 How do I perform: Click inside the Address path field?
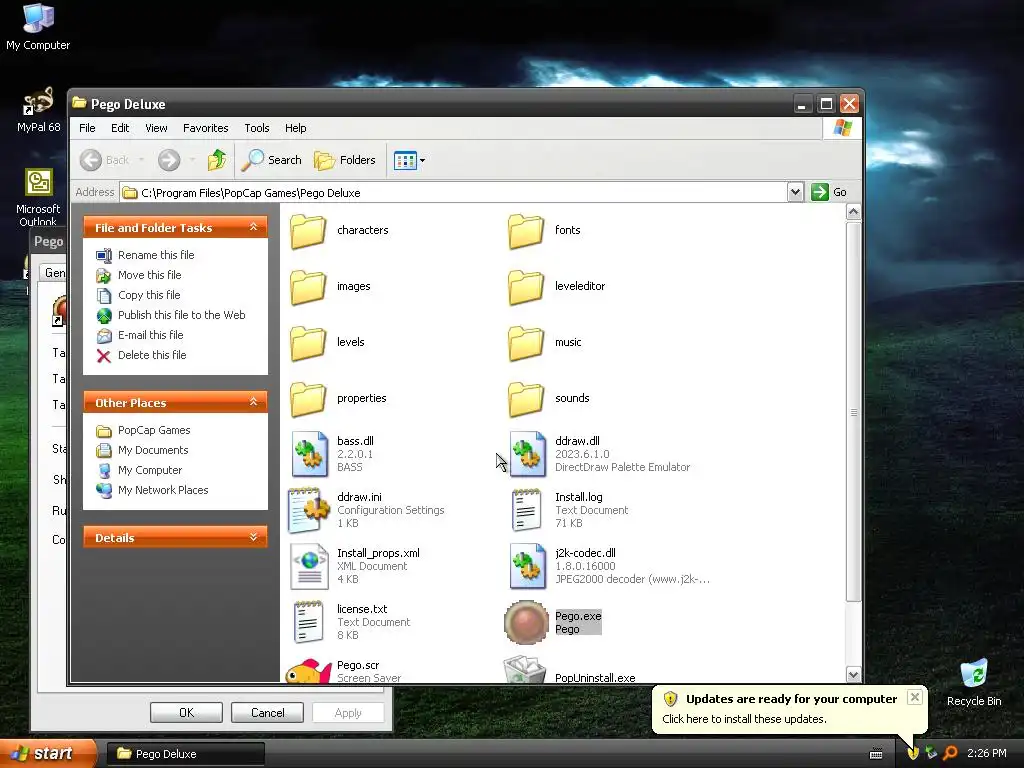454,193
